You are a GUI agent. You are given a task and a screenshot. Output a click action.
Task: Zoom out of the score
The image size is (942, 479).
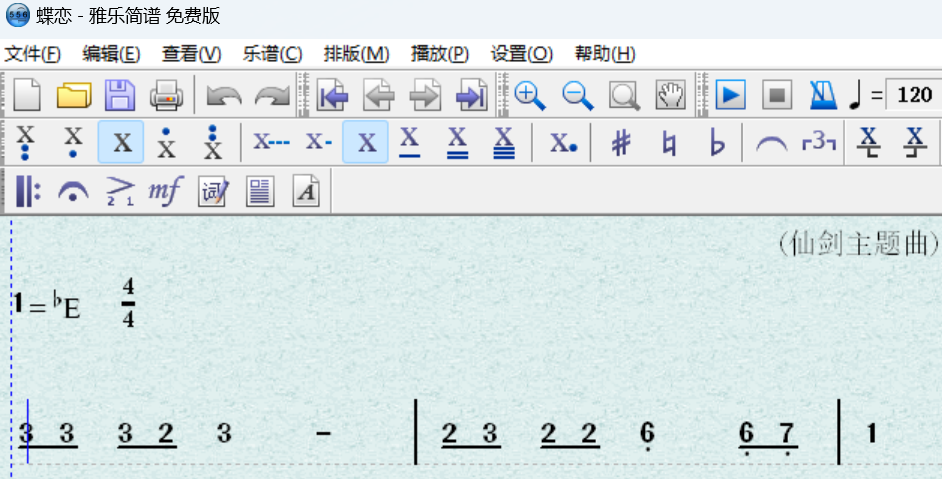[x=577, y=95]
